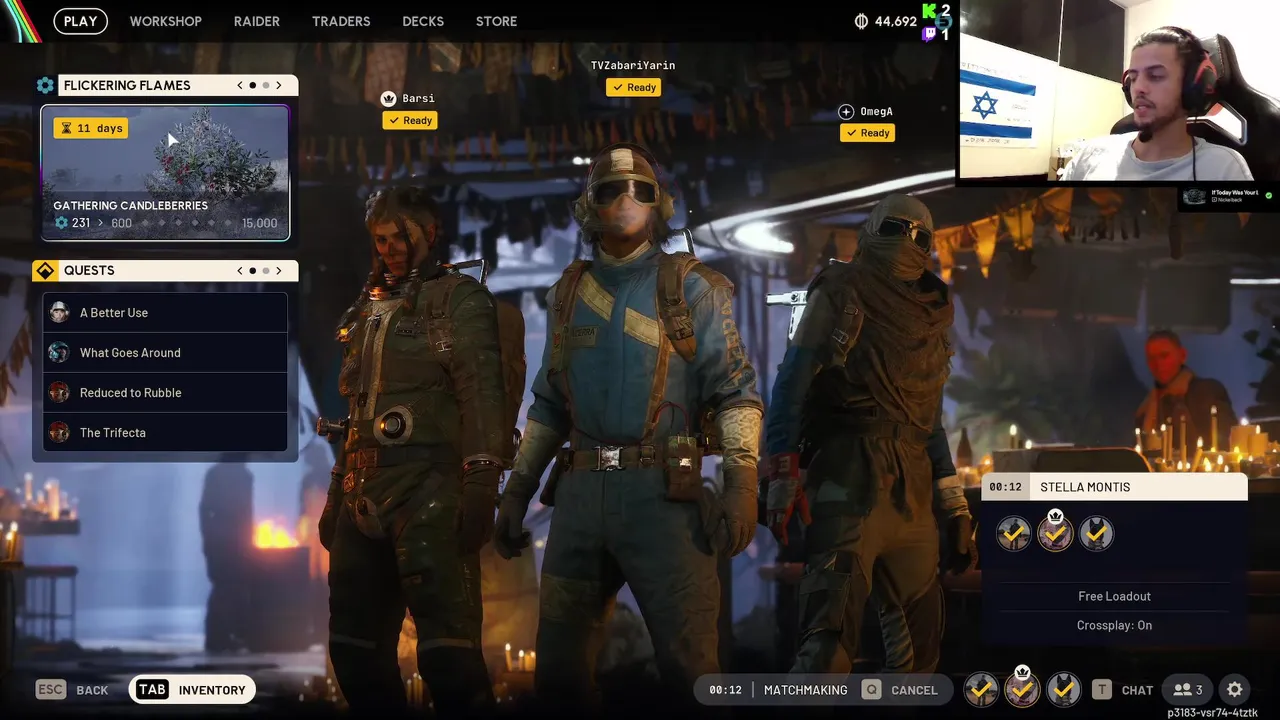Viewport: 1280px width, 720px height.
Task: Select the A Better Use quest giver avatar
Action: click(59, 312)
